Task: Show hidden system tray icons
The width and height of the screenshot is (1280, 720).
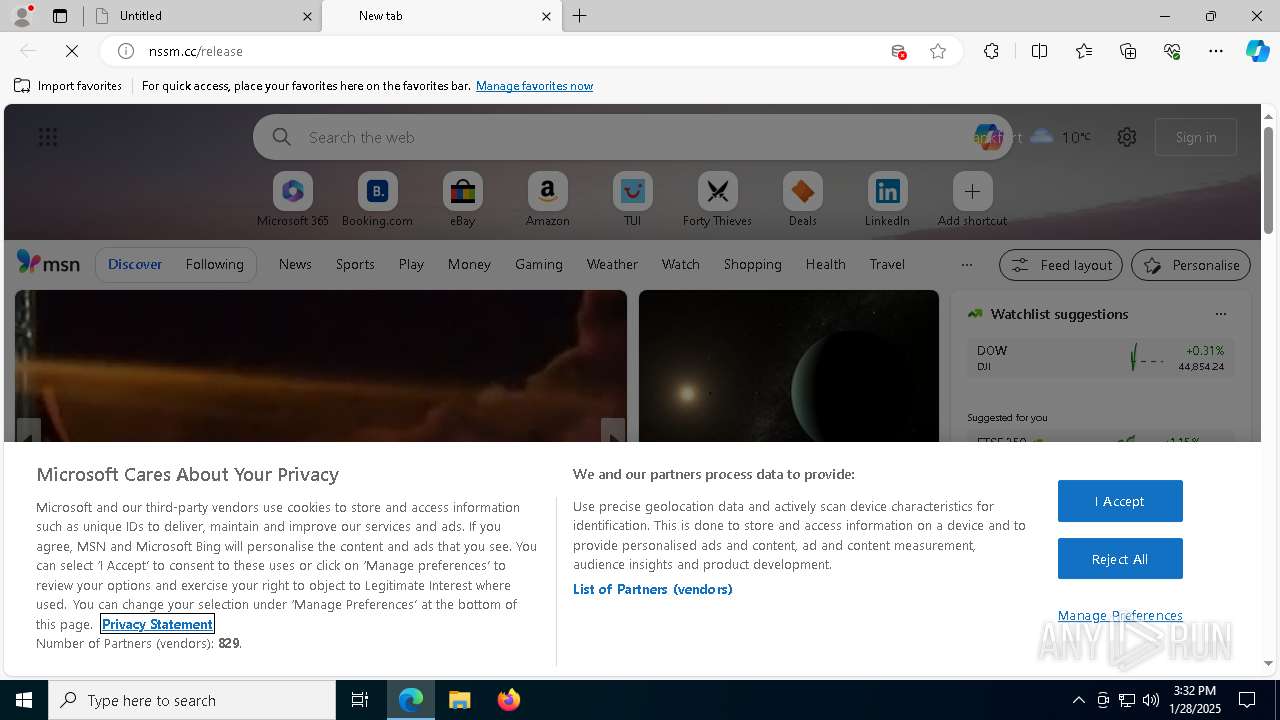Action: point(1078,700)
